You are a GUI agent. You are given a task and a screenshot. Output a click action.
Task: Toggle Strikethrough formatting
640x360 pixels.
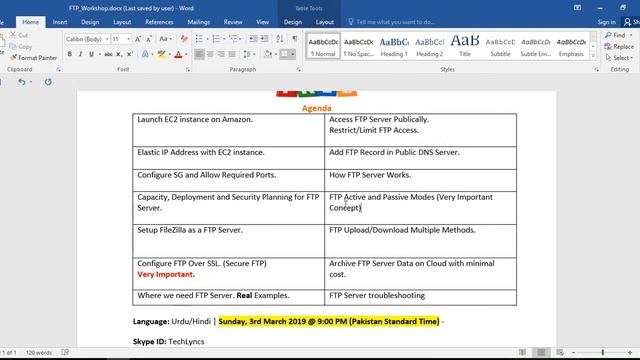click(x=108, y=54)
